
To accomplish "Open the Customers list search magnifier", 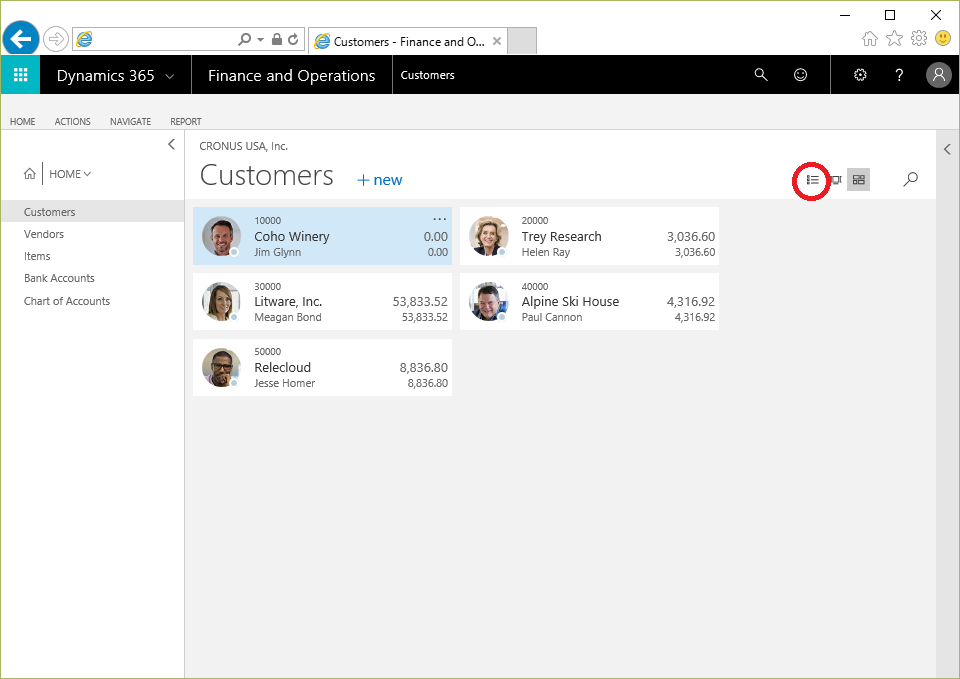I will pos(910,179).
